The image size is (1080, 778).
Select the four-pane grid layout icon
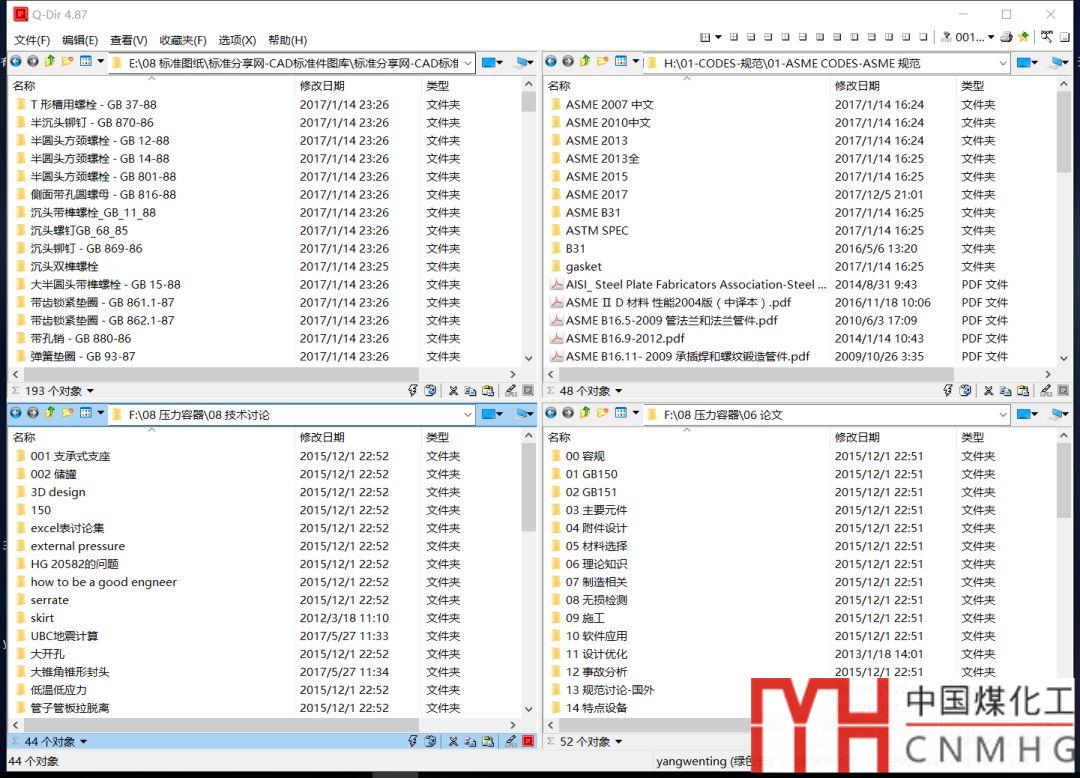(x=705, y=37)
